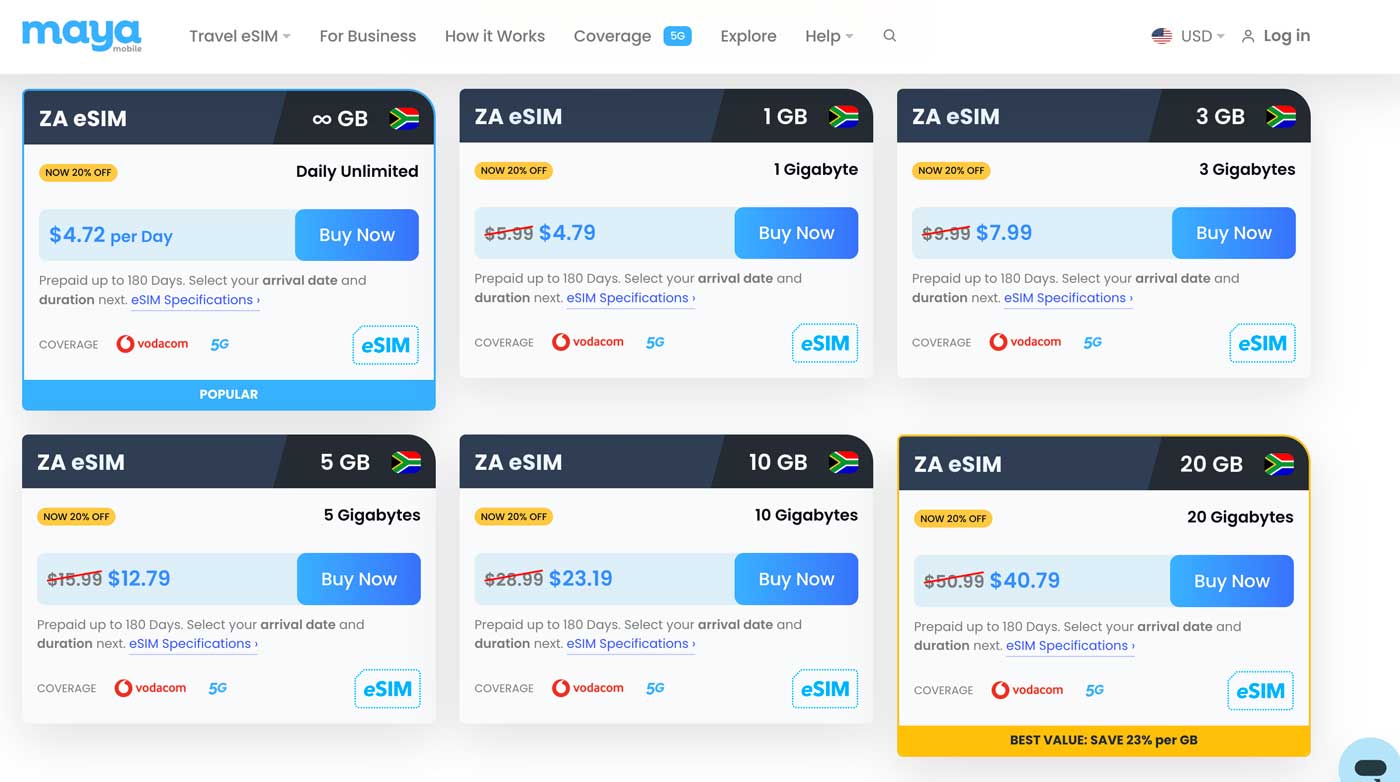Click the eSIM badge on the Unlimited plan
Viewport: 1400px width, 782px height.
tap(385, 345)
